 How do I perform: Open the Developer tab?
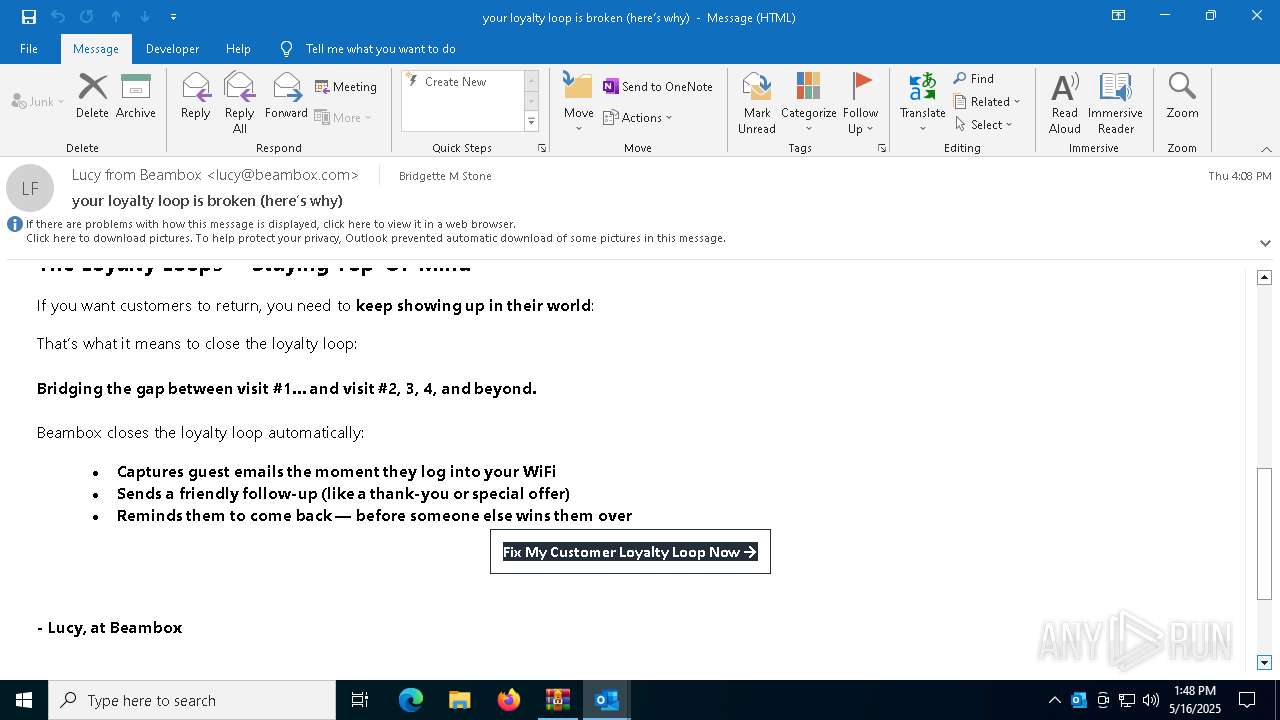click(x=172, y=48)
